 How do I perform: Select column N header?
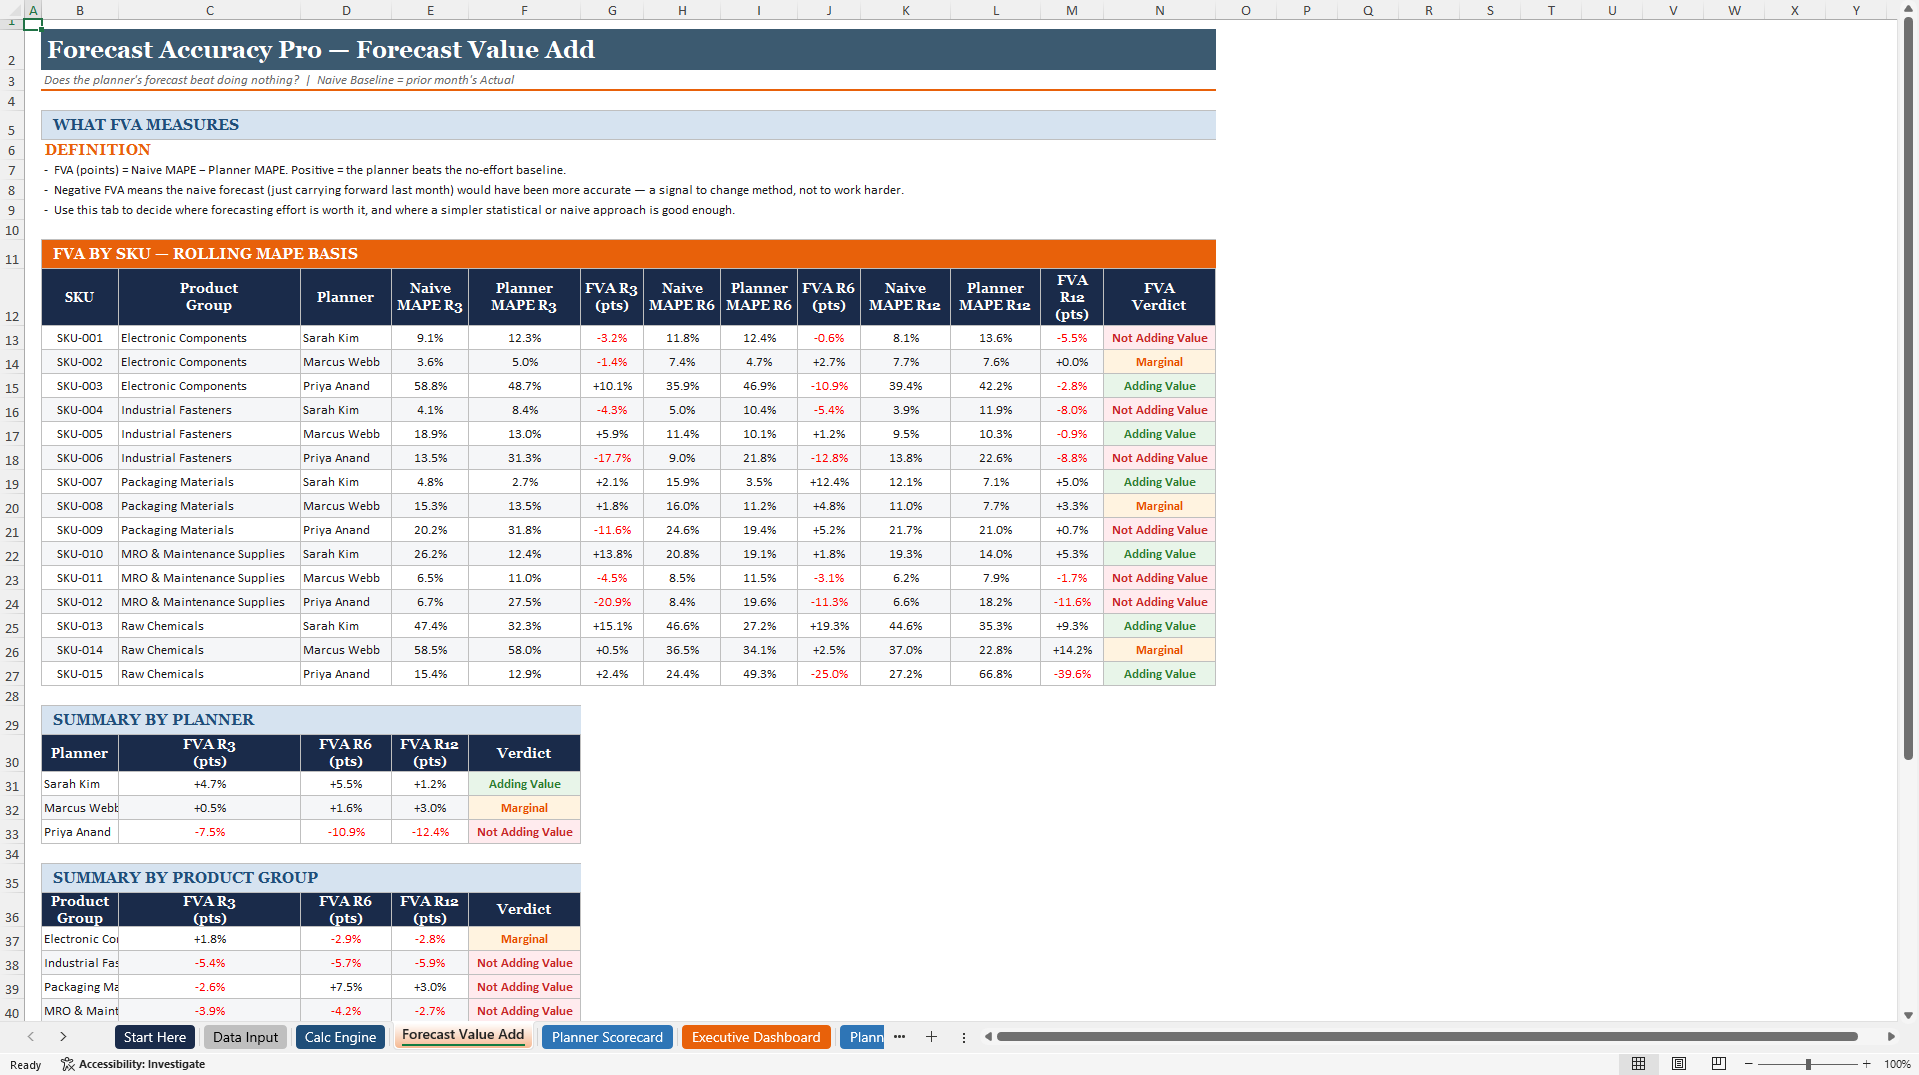(x=1159, y=10)
